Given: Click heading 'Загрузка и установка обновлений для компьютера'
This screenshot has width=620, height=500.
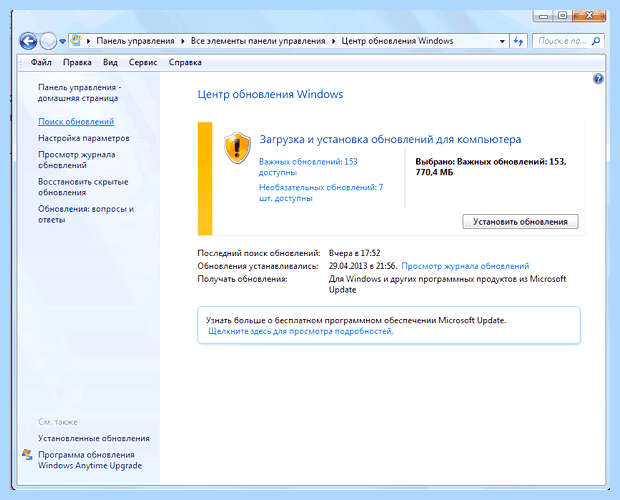Looking at the screenshot, I should point(390,140).
